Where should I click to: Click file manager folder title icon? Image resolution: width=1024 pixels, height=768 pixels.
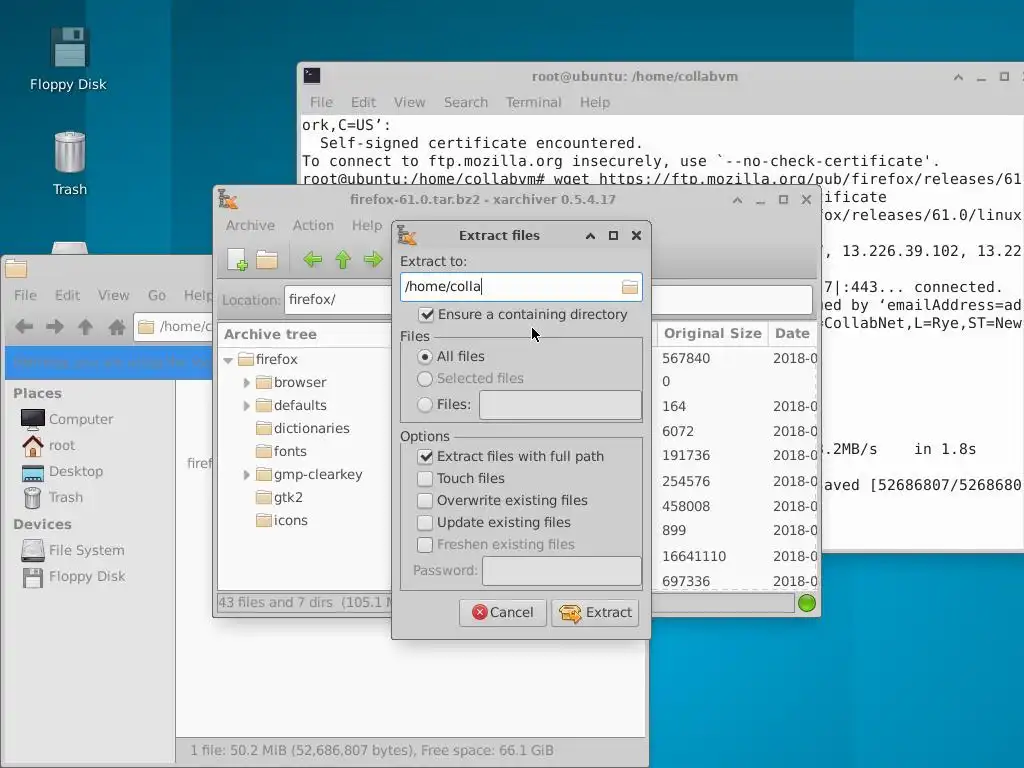pos(16,268)
